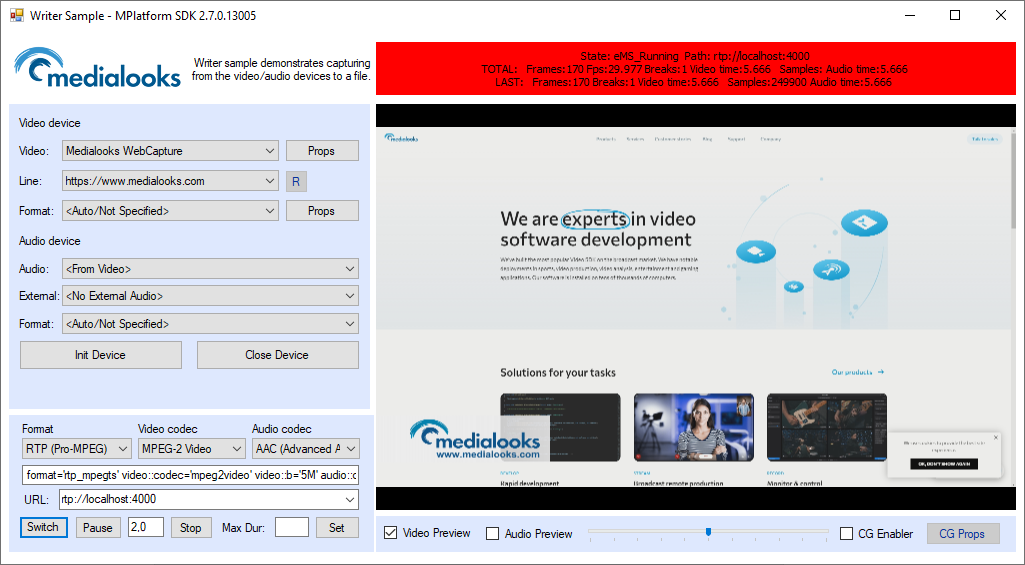
Task: Open the Video device dropdown (Medialooks WebCapture)
Action: [x=171, y=150]
